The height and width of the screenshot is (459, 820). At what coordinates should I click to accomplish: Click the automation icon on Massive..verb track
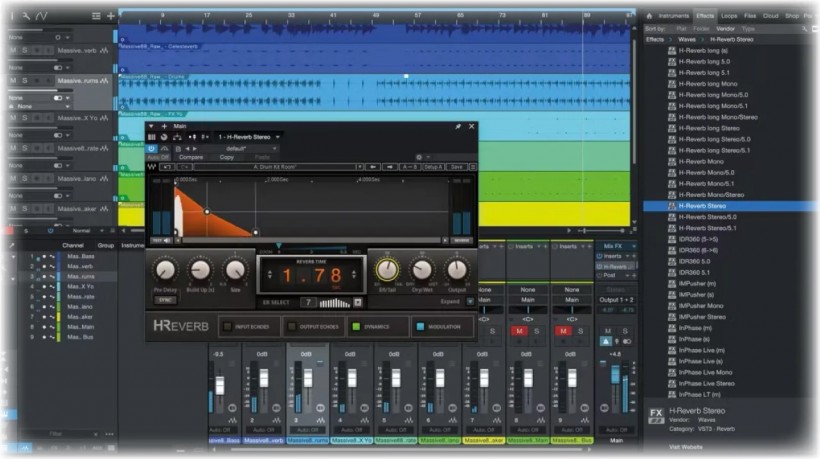point(104,50)
